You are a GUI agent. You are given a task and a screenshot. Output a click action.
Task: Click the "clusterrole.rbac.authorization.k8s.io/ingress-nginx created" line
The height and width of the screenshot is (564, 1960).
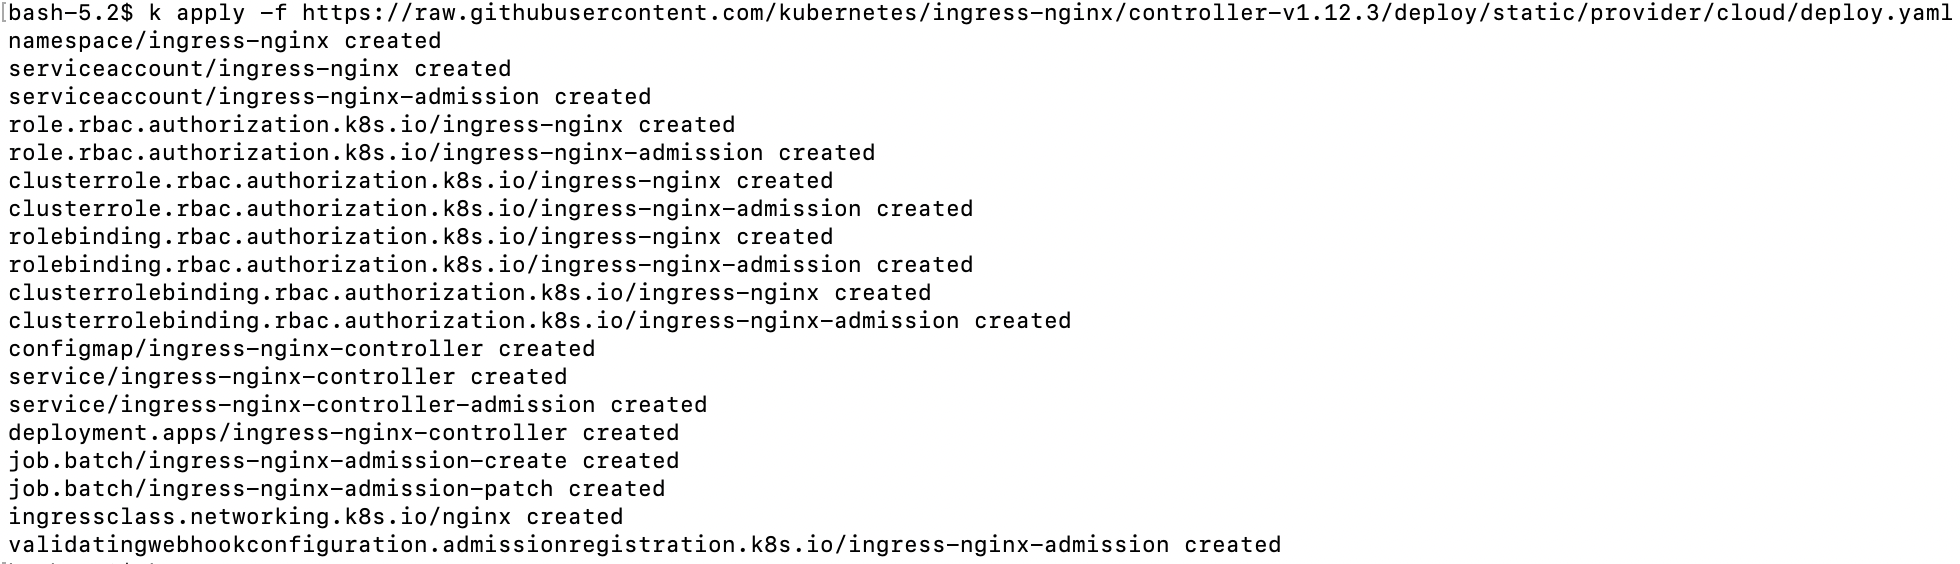pyautogui.click(x=420, y=181)
